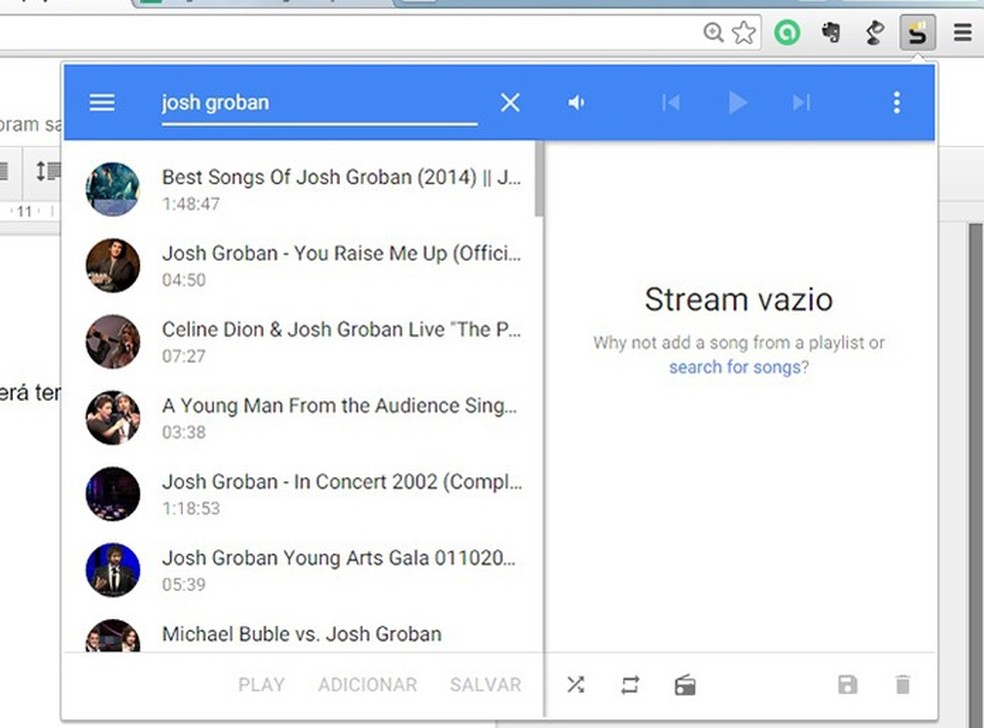
Task: Activate radio mode
Action: coord(684,685)
